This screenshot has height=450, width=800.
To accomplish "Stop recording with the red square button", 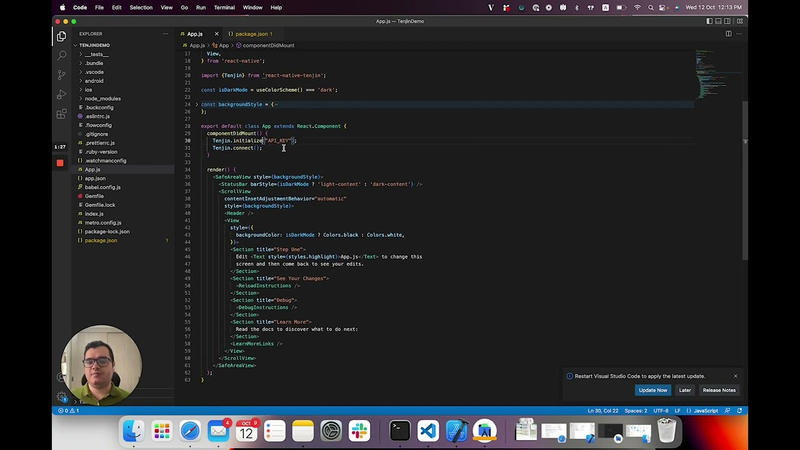I will [60, 163].
